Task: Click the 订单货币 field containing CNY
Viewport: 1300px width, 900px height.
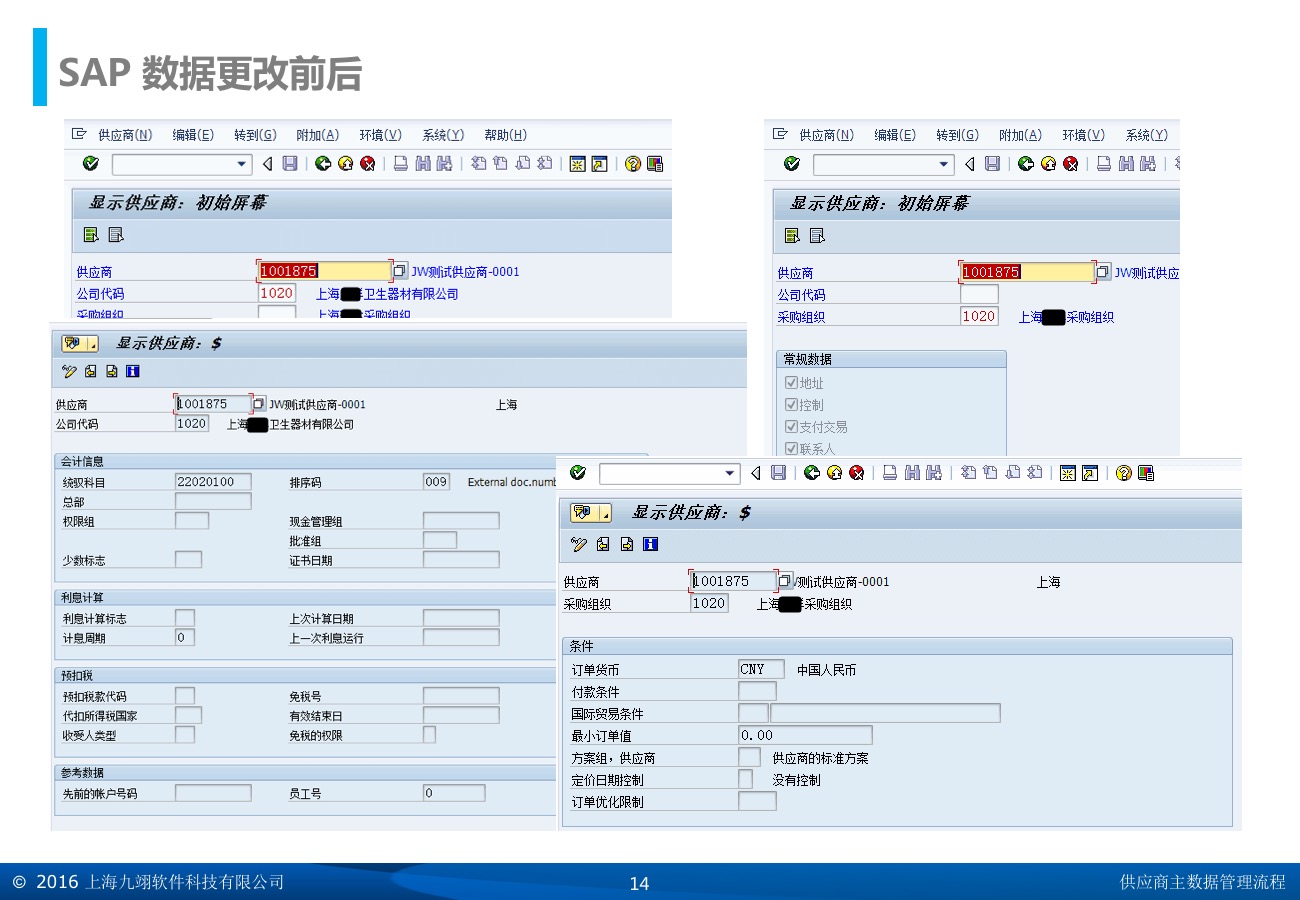Action: click(x=760, y=670)
